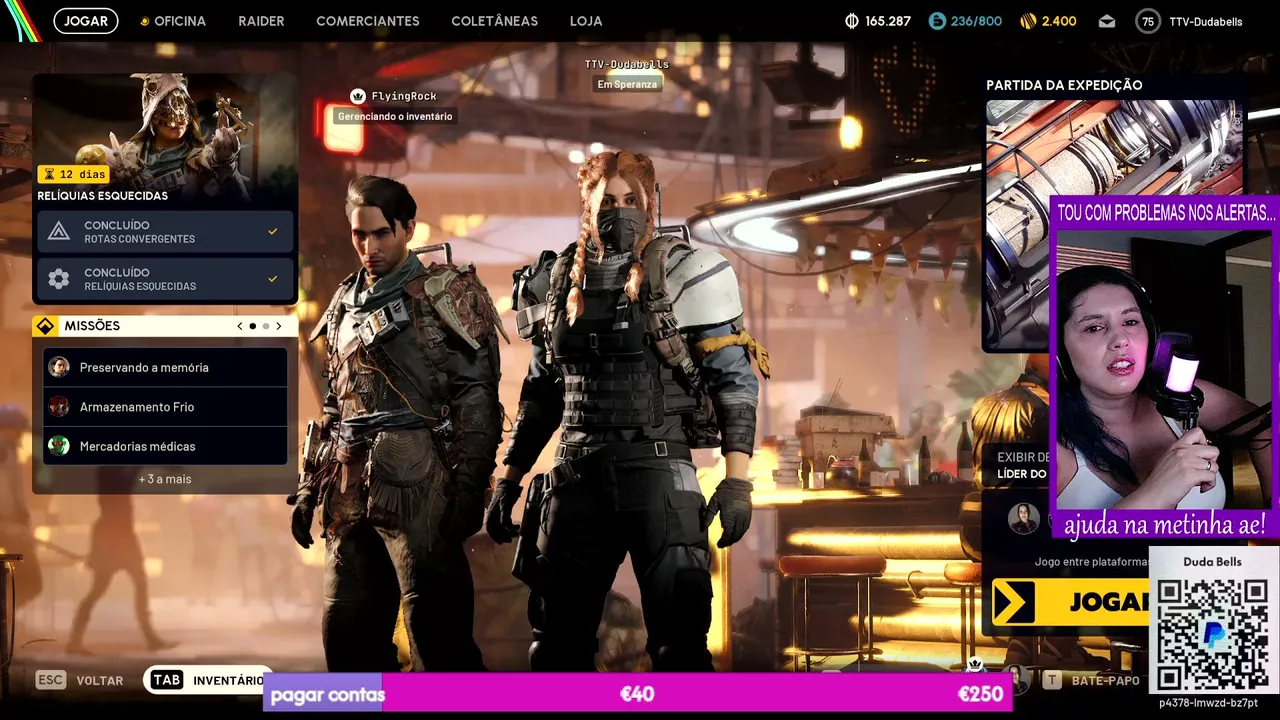Open mission Mercadorias médicas
The width and height of the screenshot is (1280, 720).
165,446
